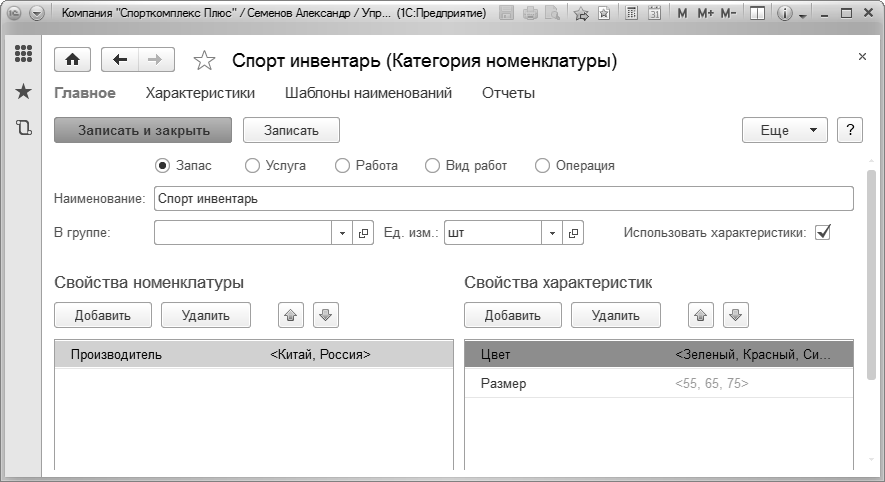Click the print icon in title bar
885x482 pixels.
tap(530, 13)
